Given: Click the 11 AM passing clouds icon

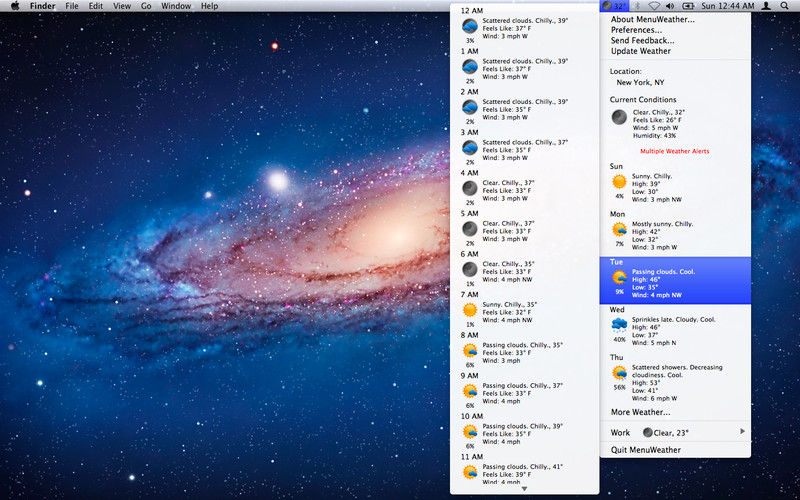Looking at the screenshot, I should pyautogui.click(x=470, y=472).
